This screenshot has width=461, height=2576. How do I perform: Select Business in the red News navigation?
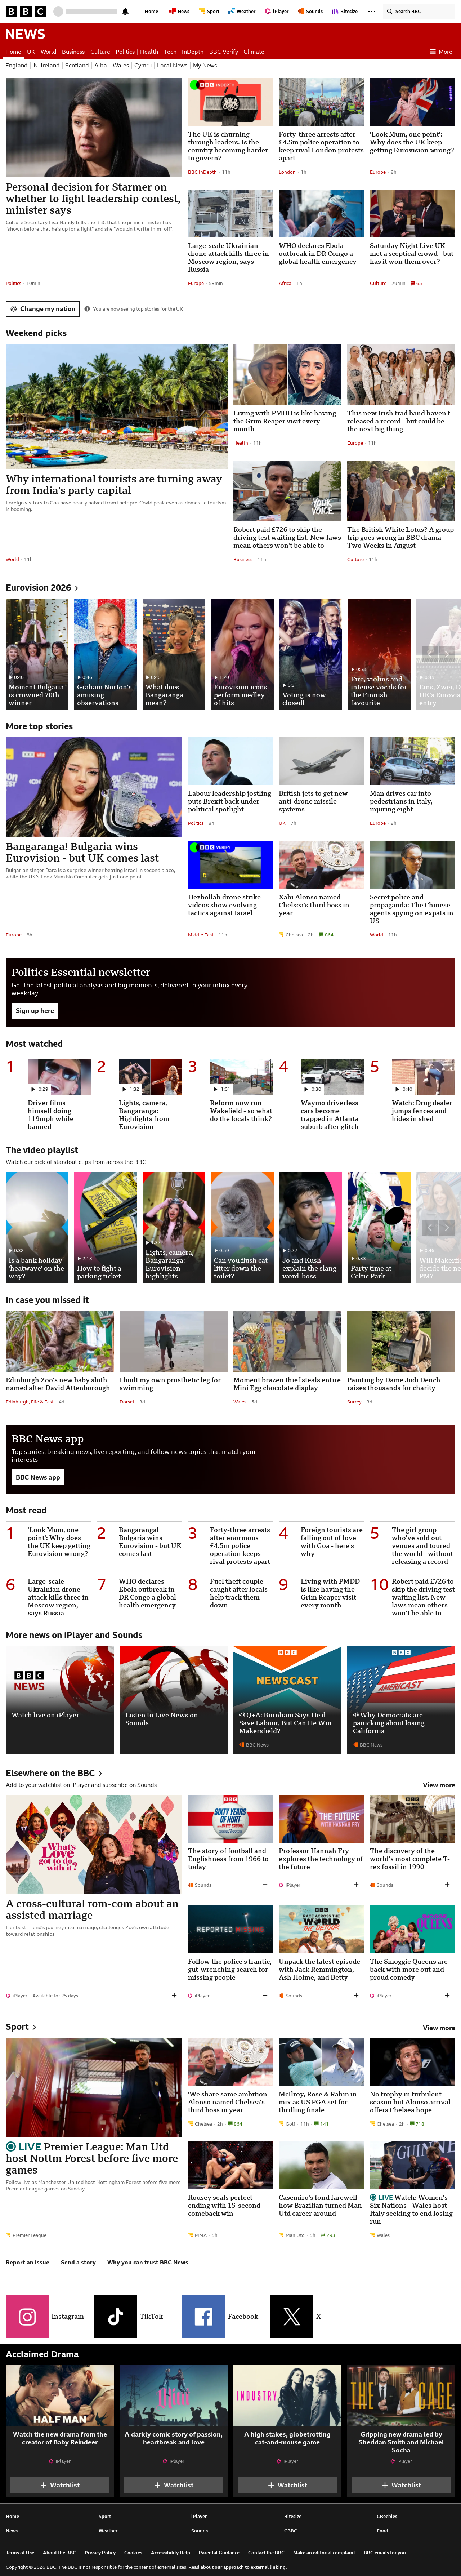[73, 51]
